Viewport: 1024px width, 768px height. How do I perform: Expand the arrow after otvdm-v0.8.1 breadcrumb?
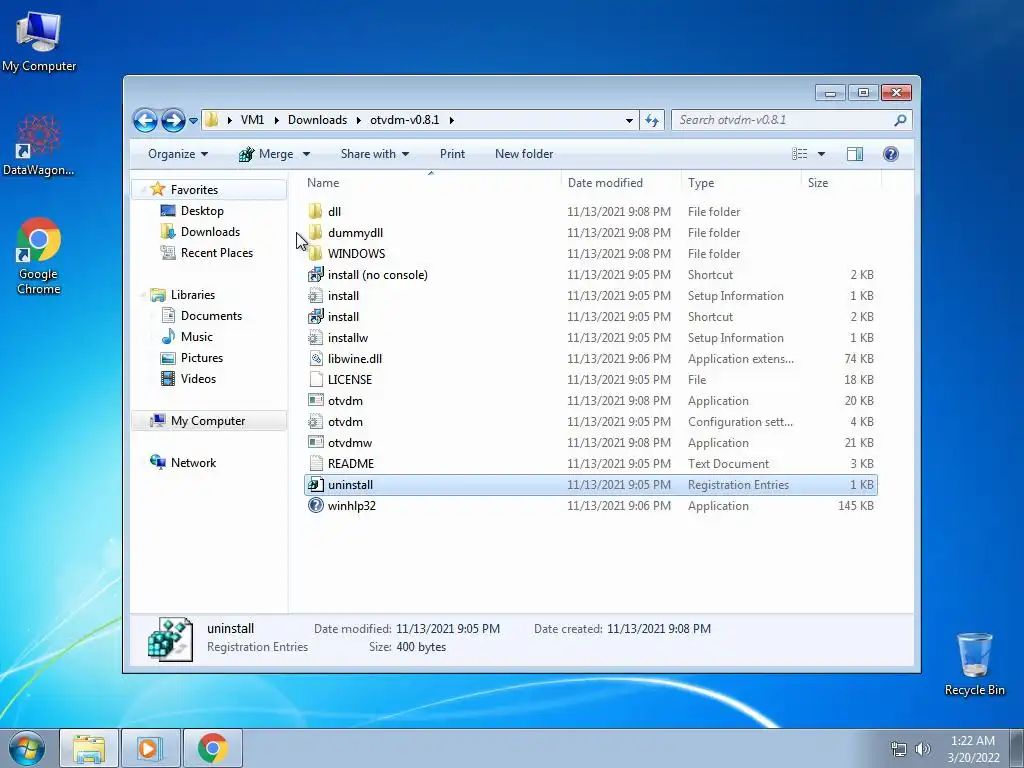(451, 120)
